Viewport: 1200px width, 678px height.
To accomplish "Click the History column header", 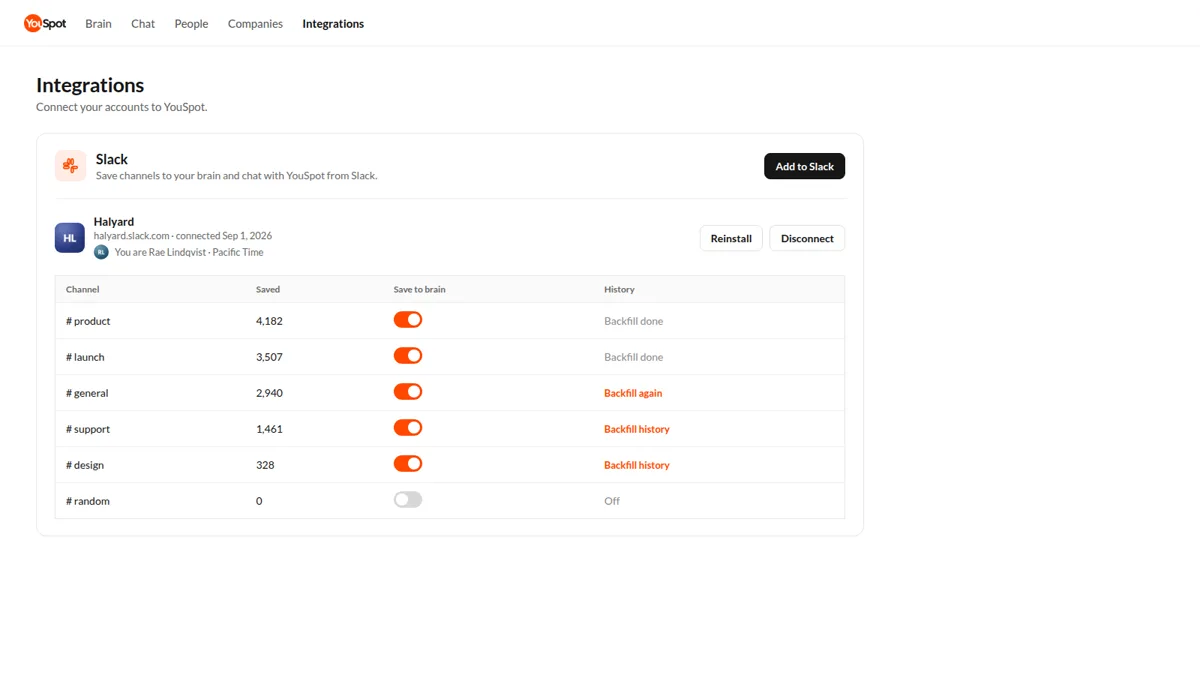I will point(619,289).
